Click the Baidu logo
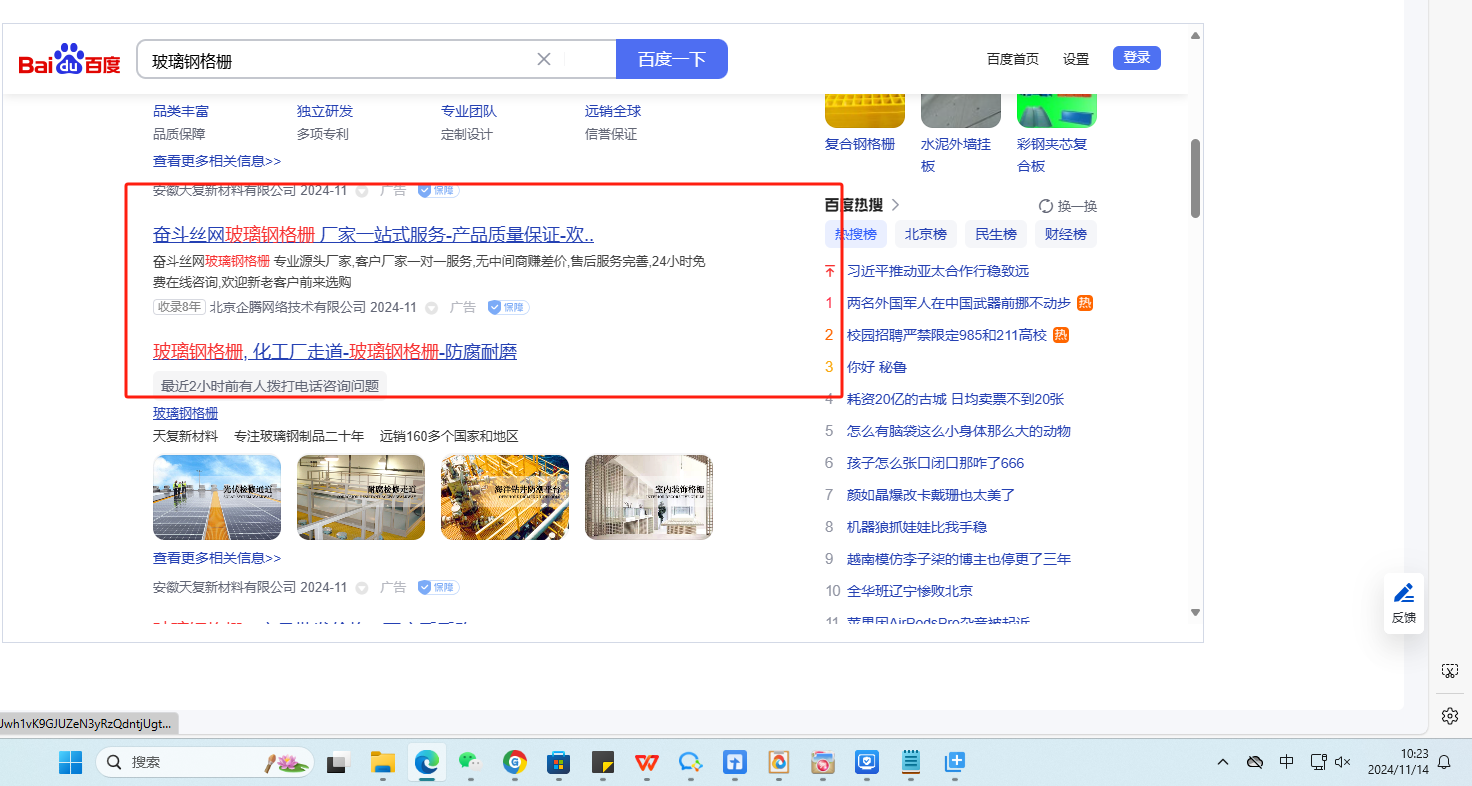This screenshot has width=1472, height=786. click(69, 60)
